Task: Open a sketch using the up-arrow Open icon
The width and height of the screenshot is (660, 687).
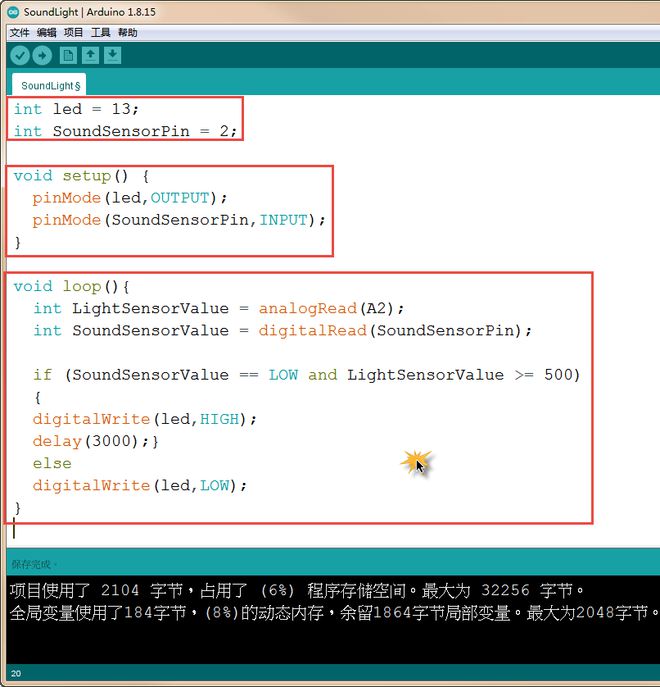Action: click(x=90, y=55)
